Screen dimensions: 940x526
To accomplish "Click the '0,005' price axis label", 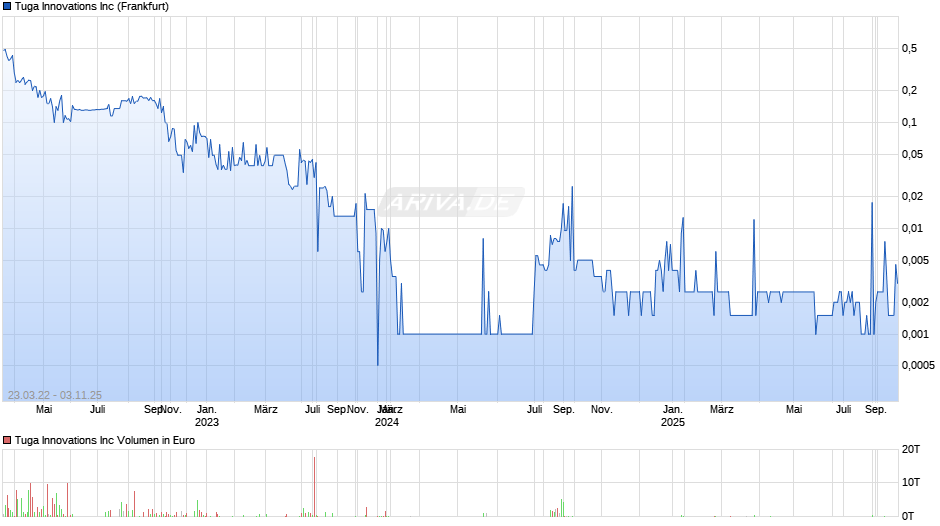I will (x=915, y=260).
